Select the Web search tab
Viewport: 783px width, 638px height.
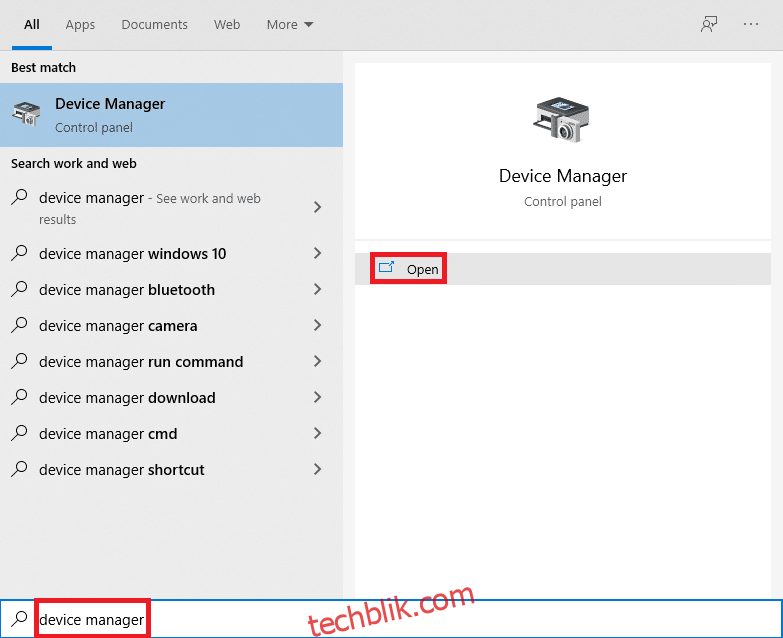[x=227, y=24]
